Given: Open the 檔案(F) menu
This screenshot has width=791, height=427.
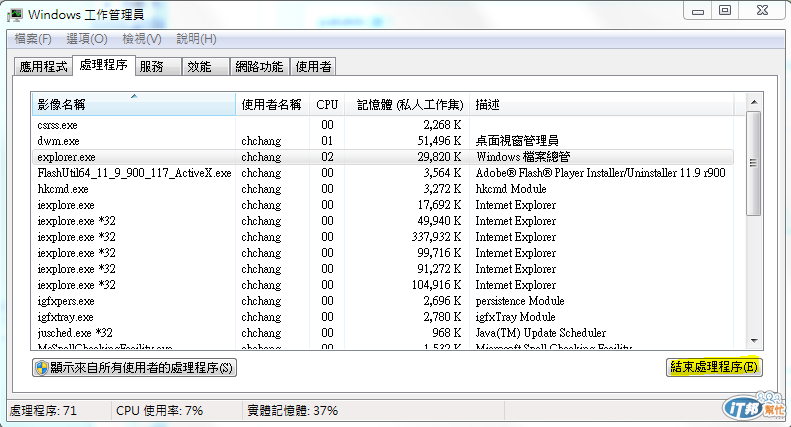Looking at the screenshot, I should click(x=33, y=39).
